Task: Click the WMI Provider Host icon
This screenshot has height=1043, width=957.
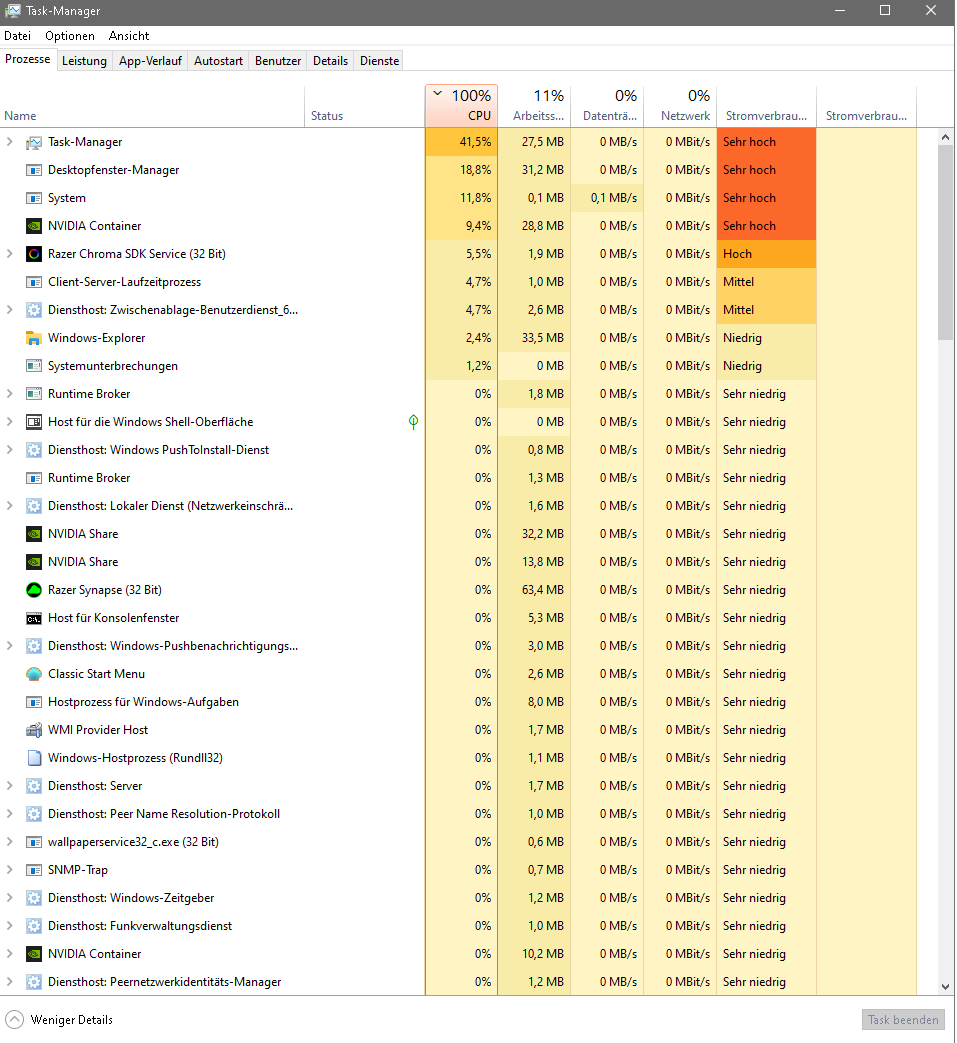Action: point(34,730)
